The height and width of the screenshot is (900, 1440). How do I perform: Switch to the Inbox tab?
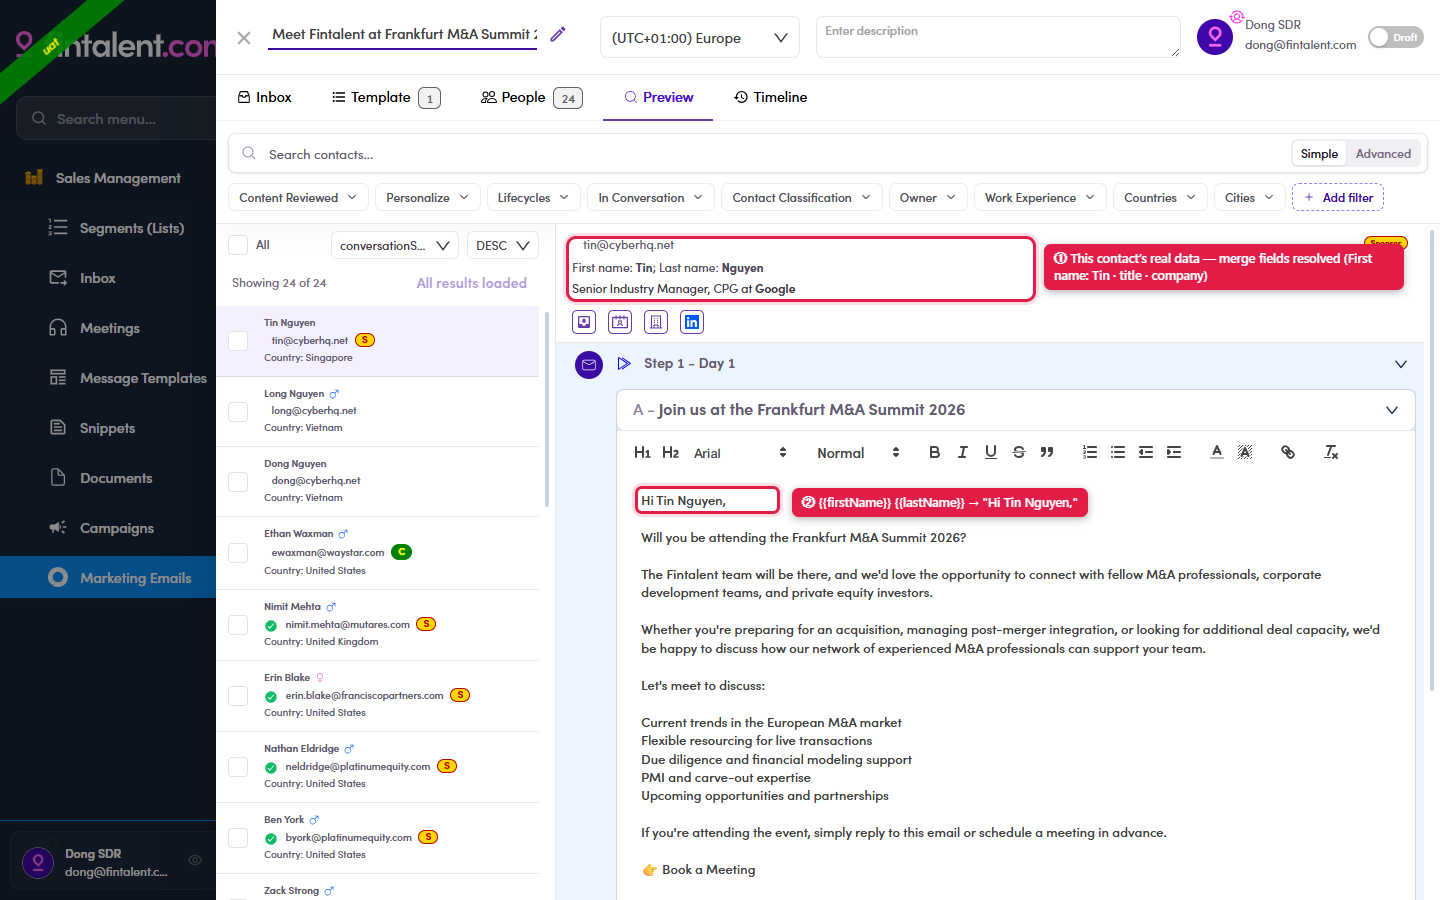click(x=264, y=97)
